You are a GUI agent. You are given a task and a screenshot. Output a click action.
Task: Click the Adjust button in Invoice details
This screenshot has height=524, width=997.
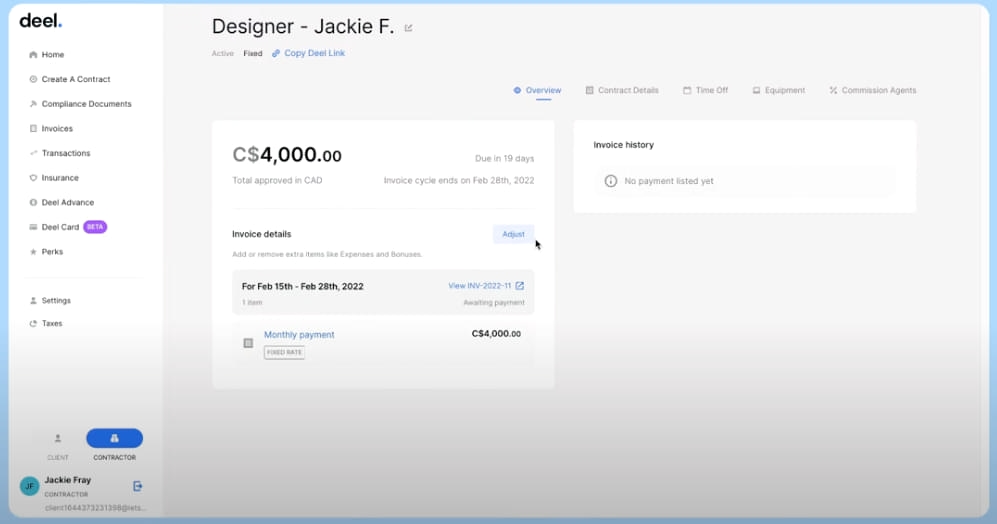[x=513, y=235]
